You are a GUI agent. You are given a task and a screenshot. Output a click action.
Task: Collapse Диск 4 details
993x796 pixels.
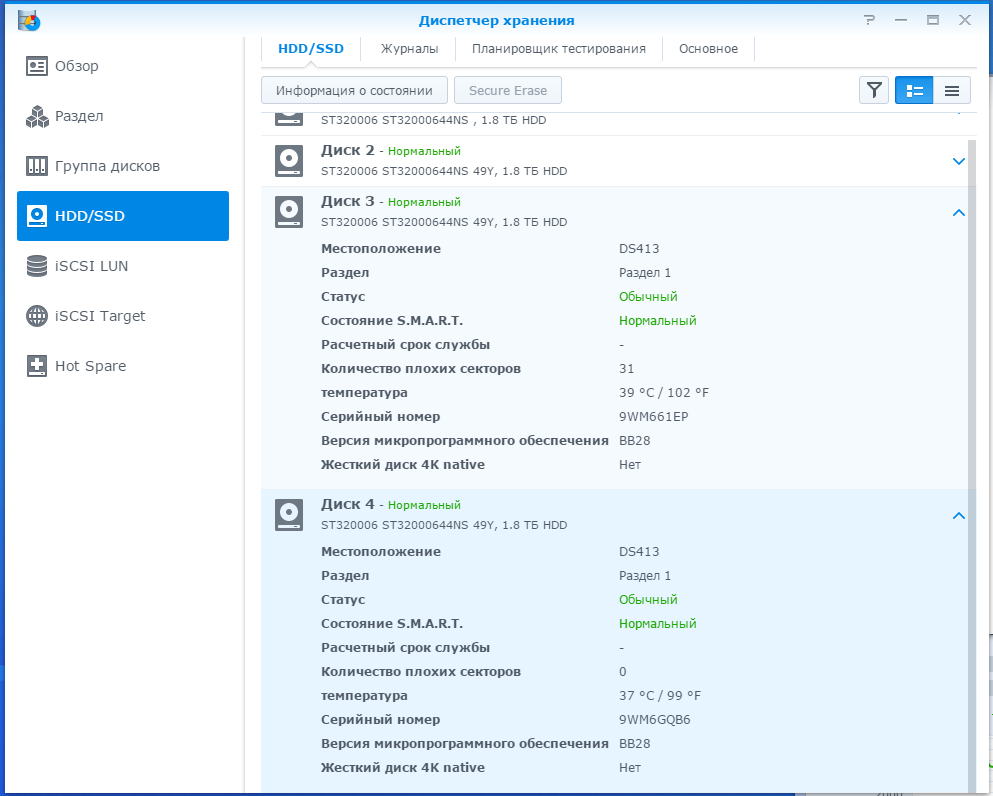point(959,515)
